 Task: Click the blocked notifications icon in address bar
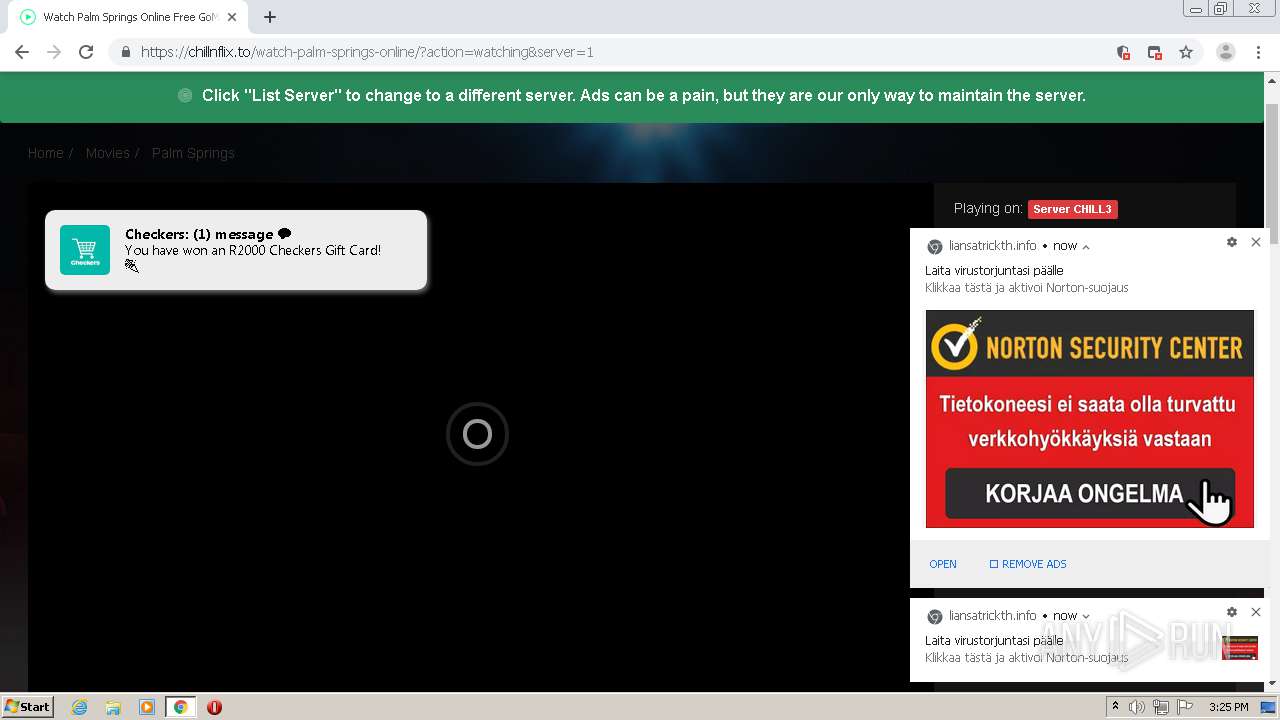coord(1123,52)
